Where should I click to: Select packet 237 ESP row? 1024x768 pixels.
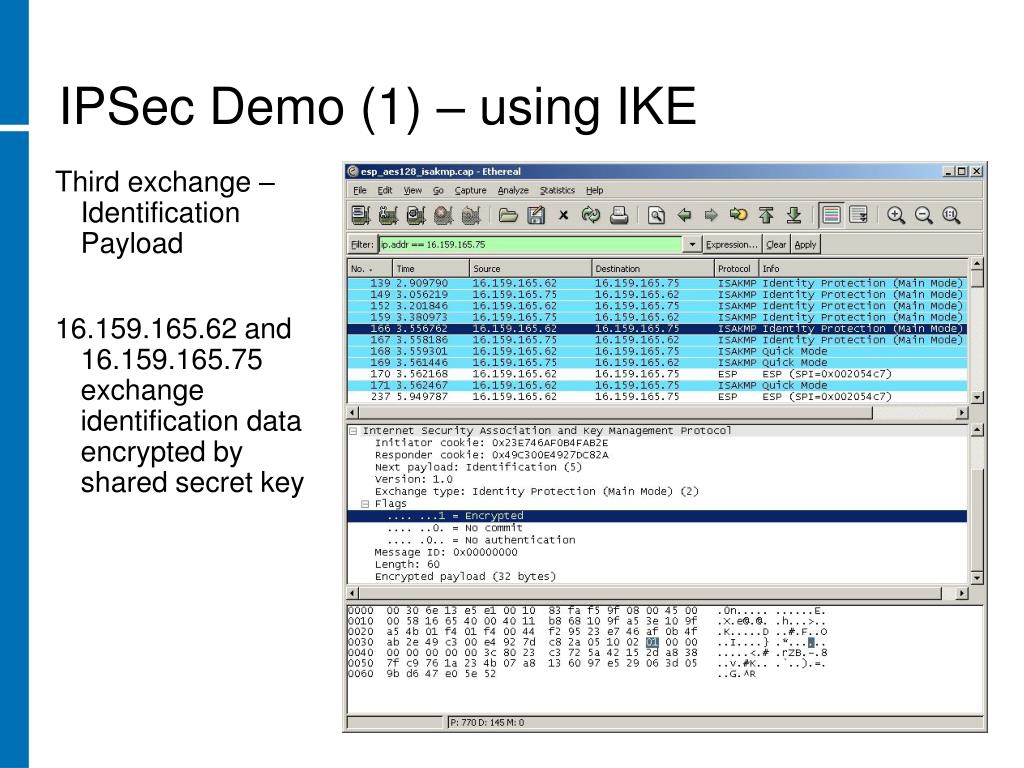point(657,396)
